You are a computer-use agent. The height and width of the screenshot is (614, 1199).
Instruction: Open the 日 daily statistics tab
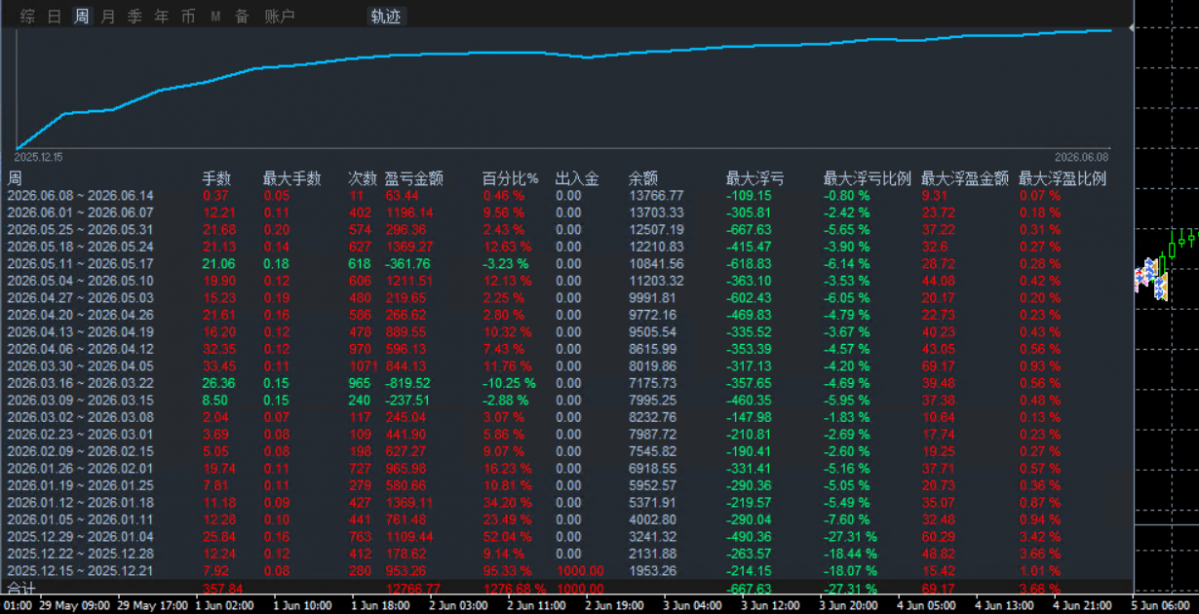tap(54, 16)
